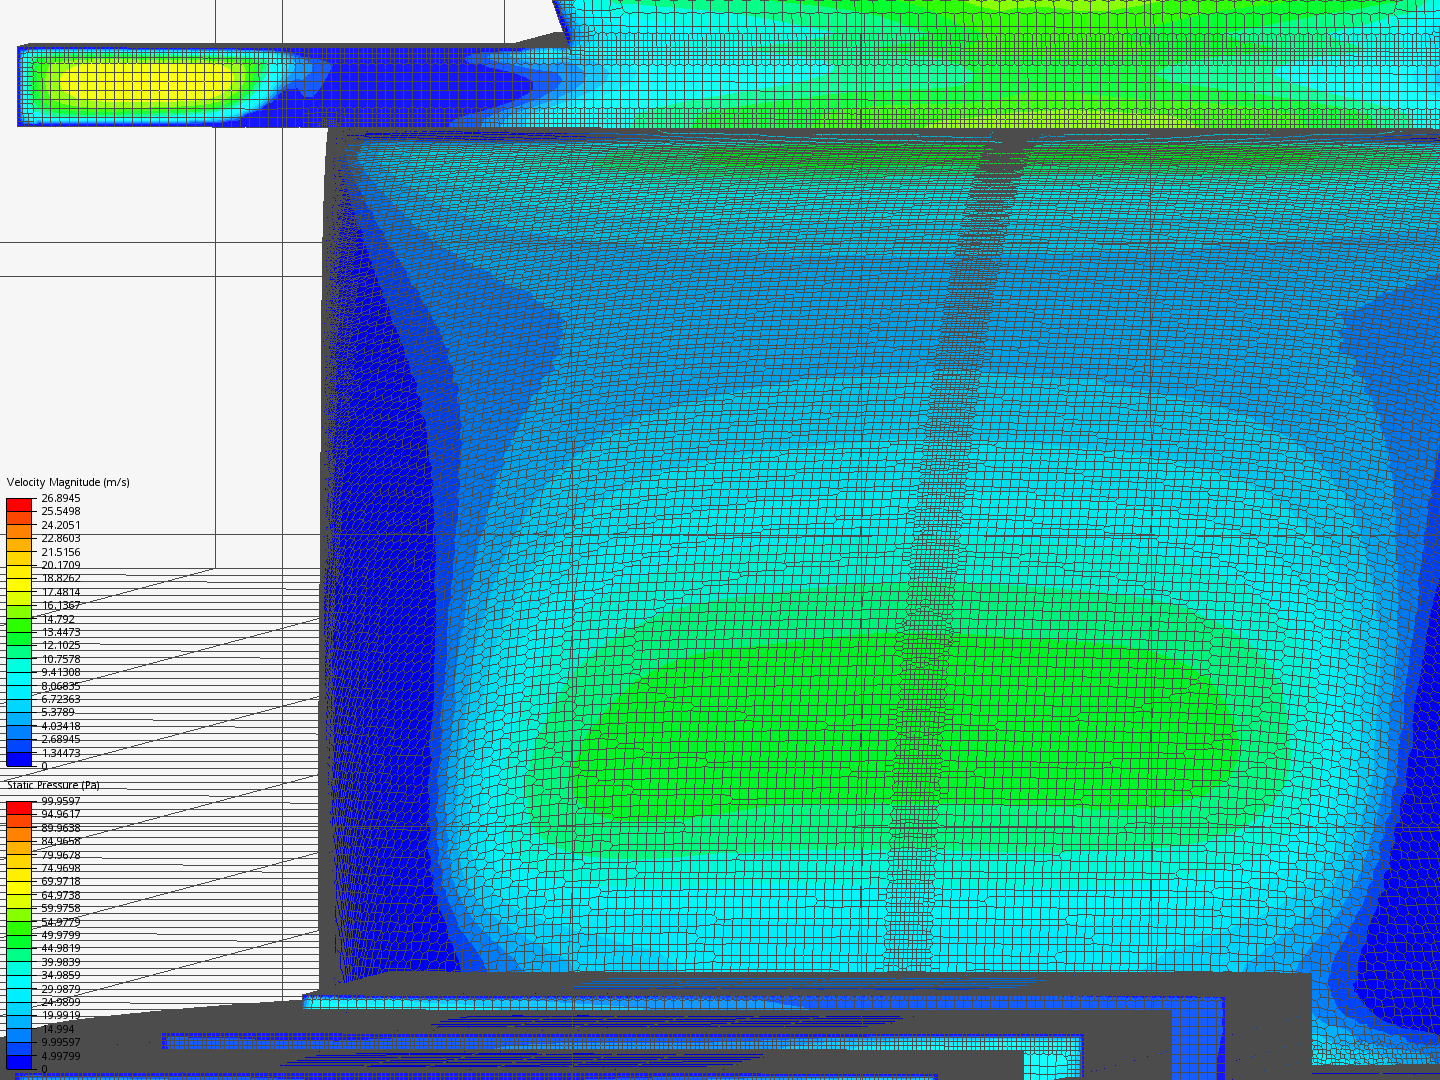The image size is (1440, 1080).
Task: Select pressure legend value 74.9698
Action: point(61,868)
